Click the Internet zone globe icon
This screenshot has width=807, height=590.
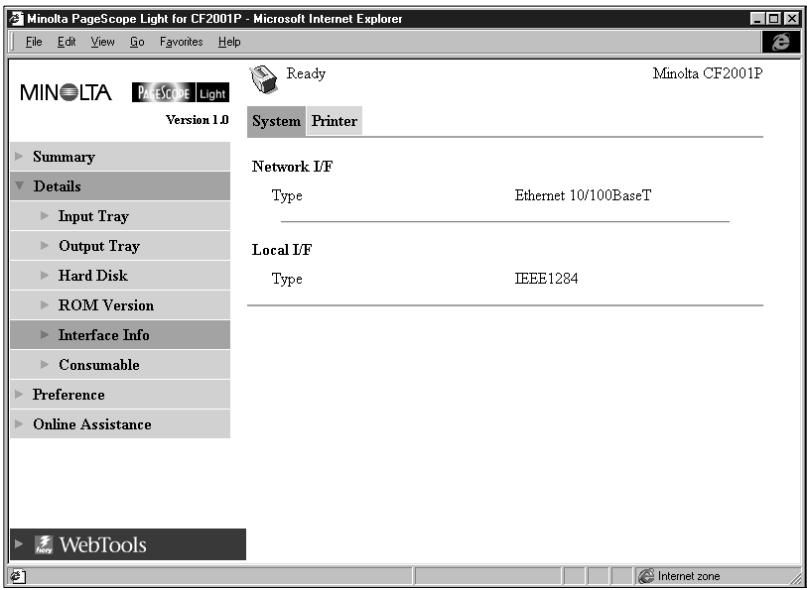pos(646,576)
